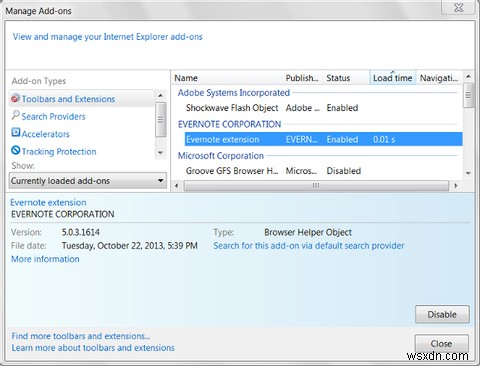Click the add-on list down scroll arrow
Viewport: 480px width, 366px height.
click(468, 173)
